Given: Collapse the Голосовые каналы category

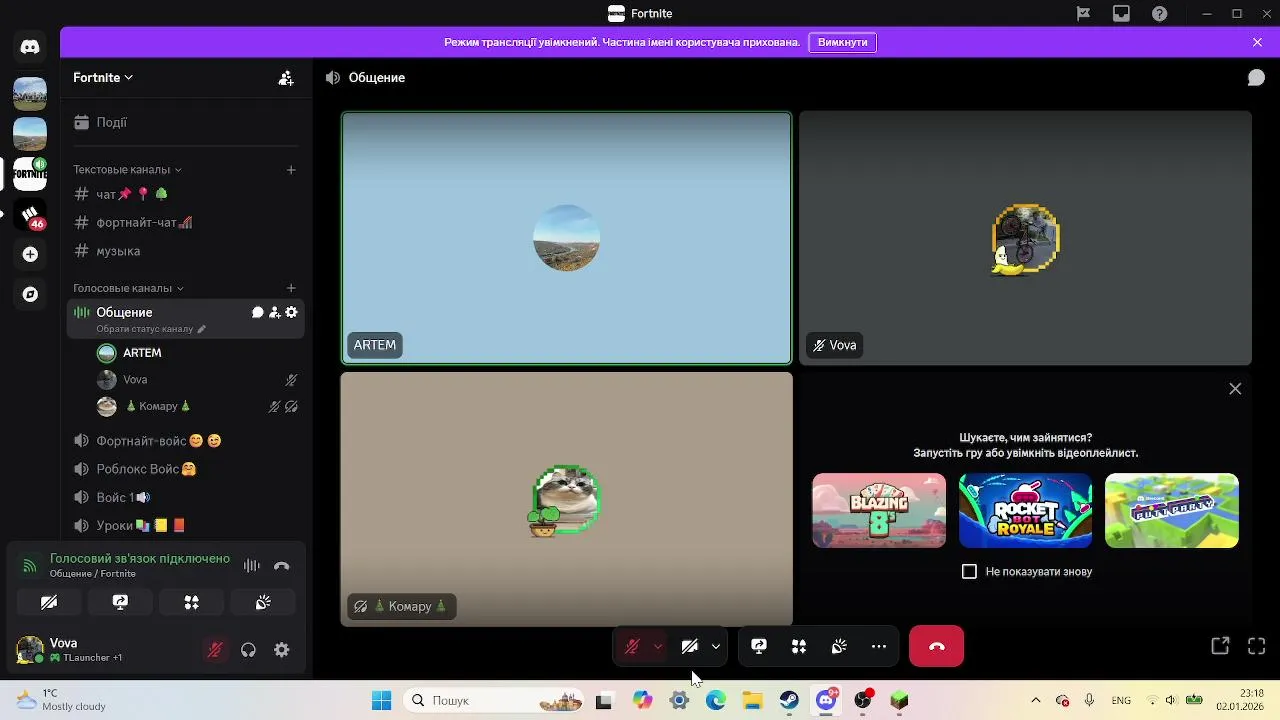Looking at the screenshot, I should click(x=128, y=288).
